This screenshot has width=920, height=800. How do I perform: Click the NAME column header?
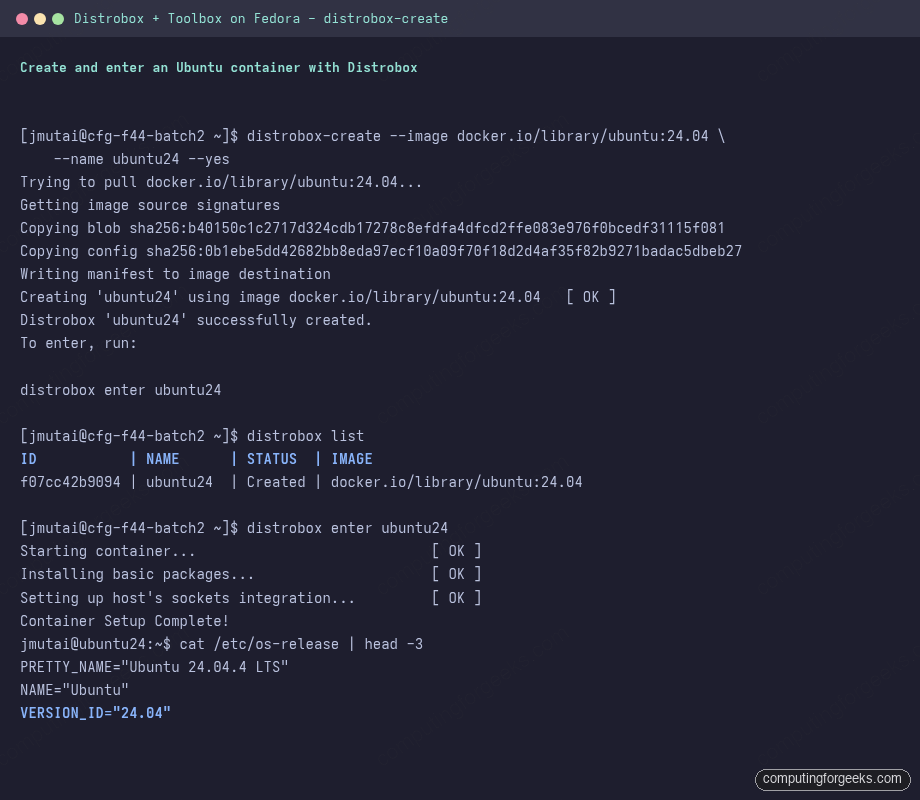click(x=163, y=459)
